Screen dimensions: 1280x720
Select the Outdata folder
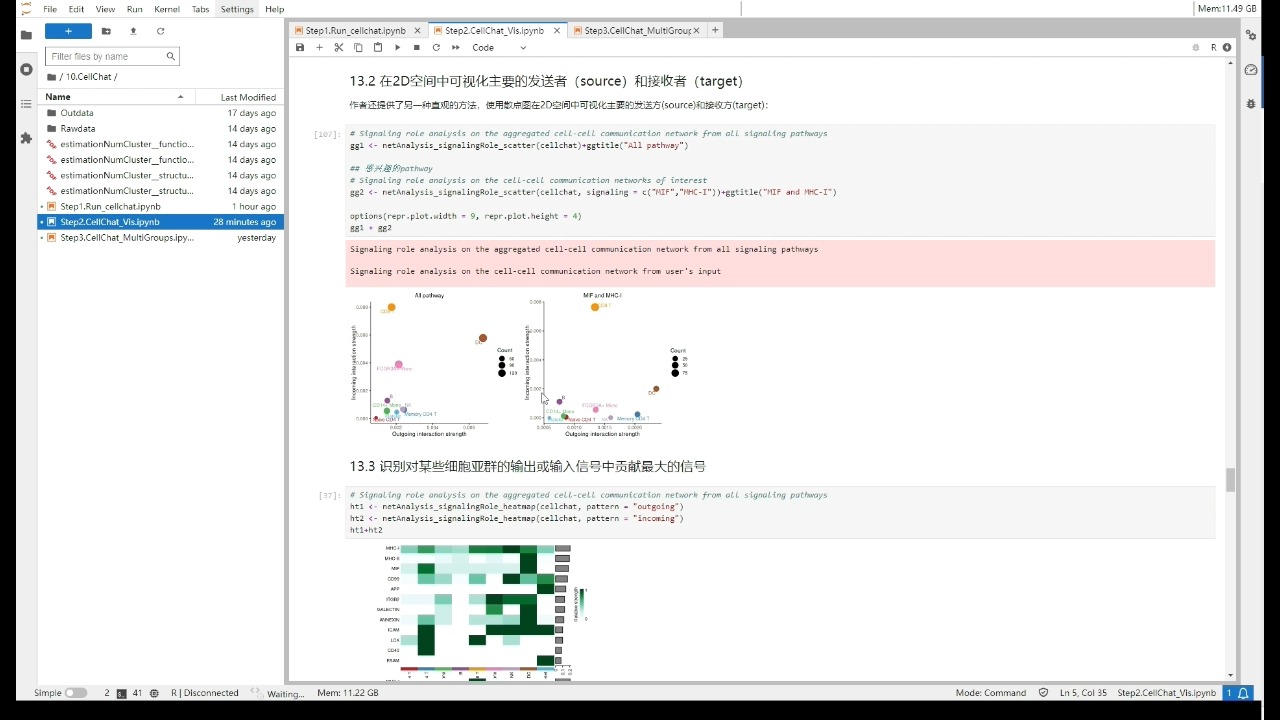tap(161, 113)
